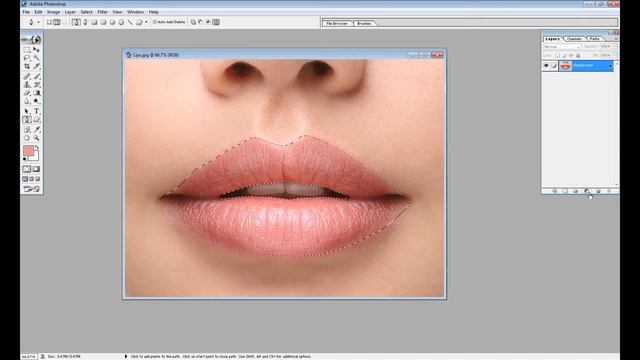Open the Select menu
Screen dimensions: 640x360
(x=87, y=12)
